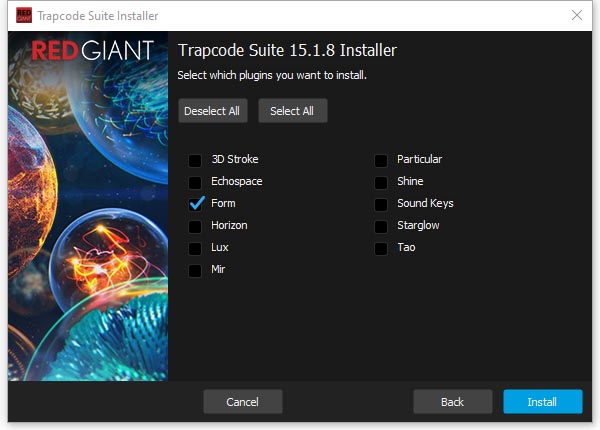
Task: Click the Red Giant icon in title bar
Action: pyautogui.click(x=24, y=15)
